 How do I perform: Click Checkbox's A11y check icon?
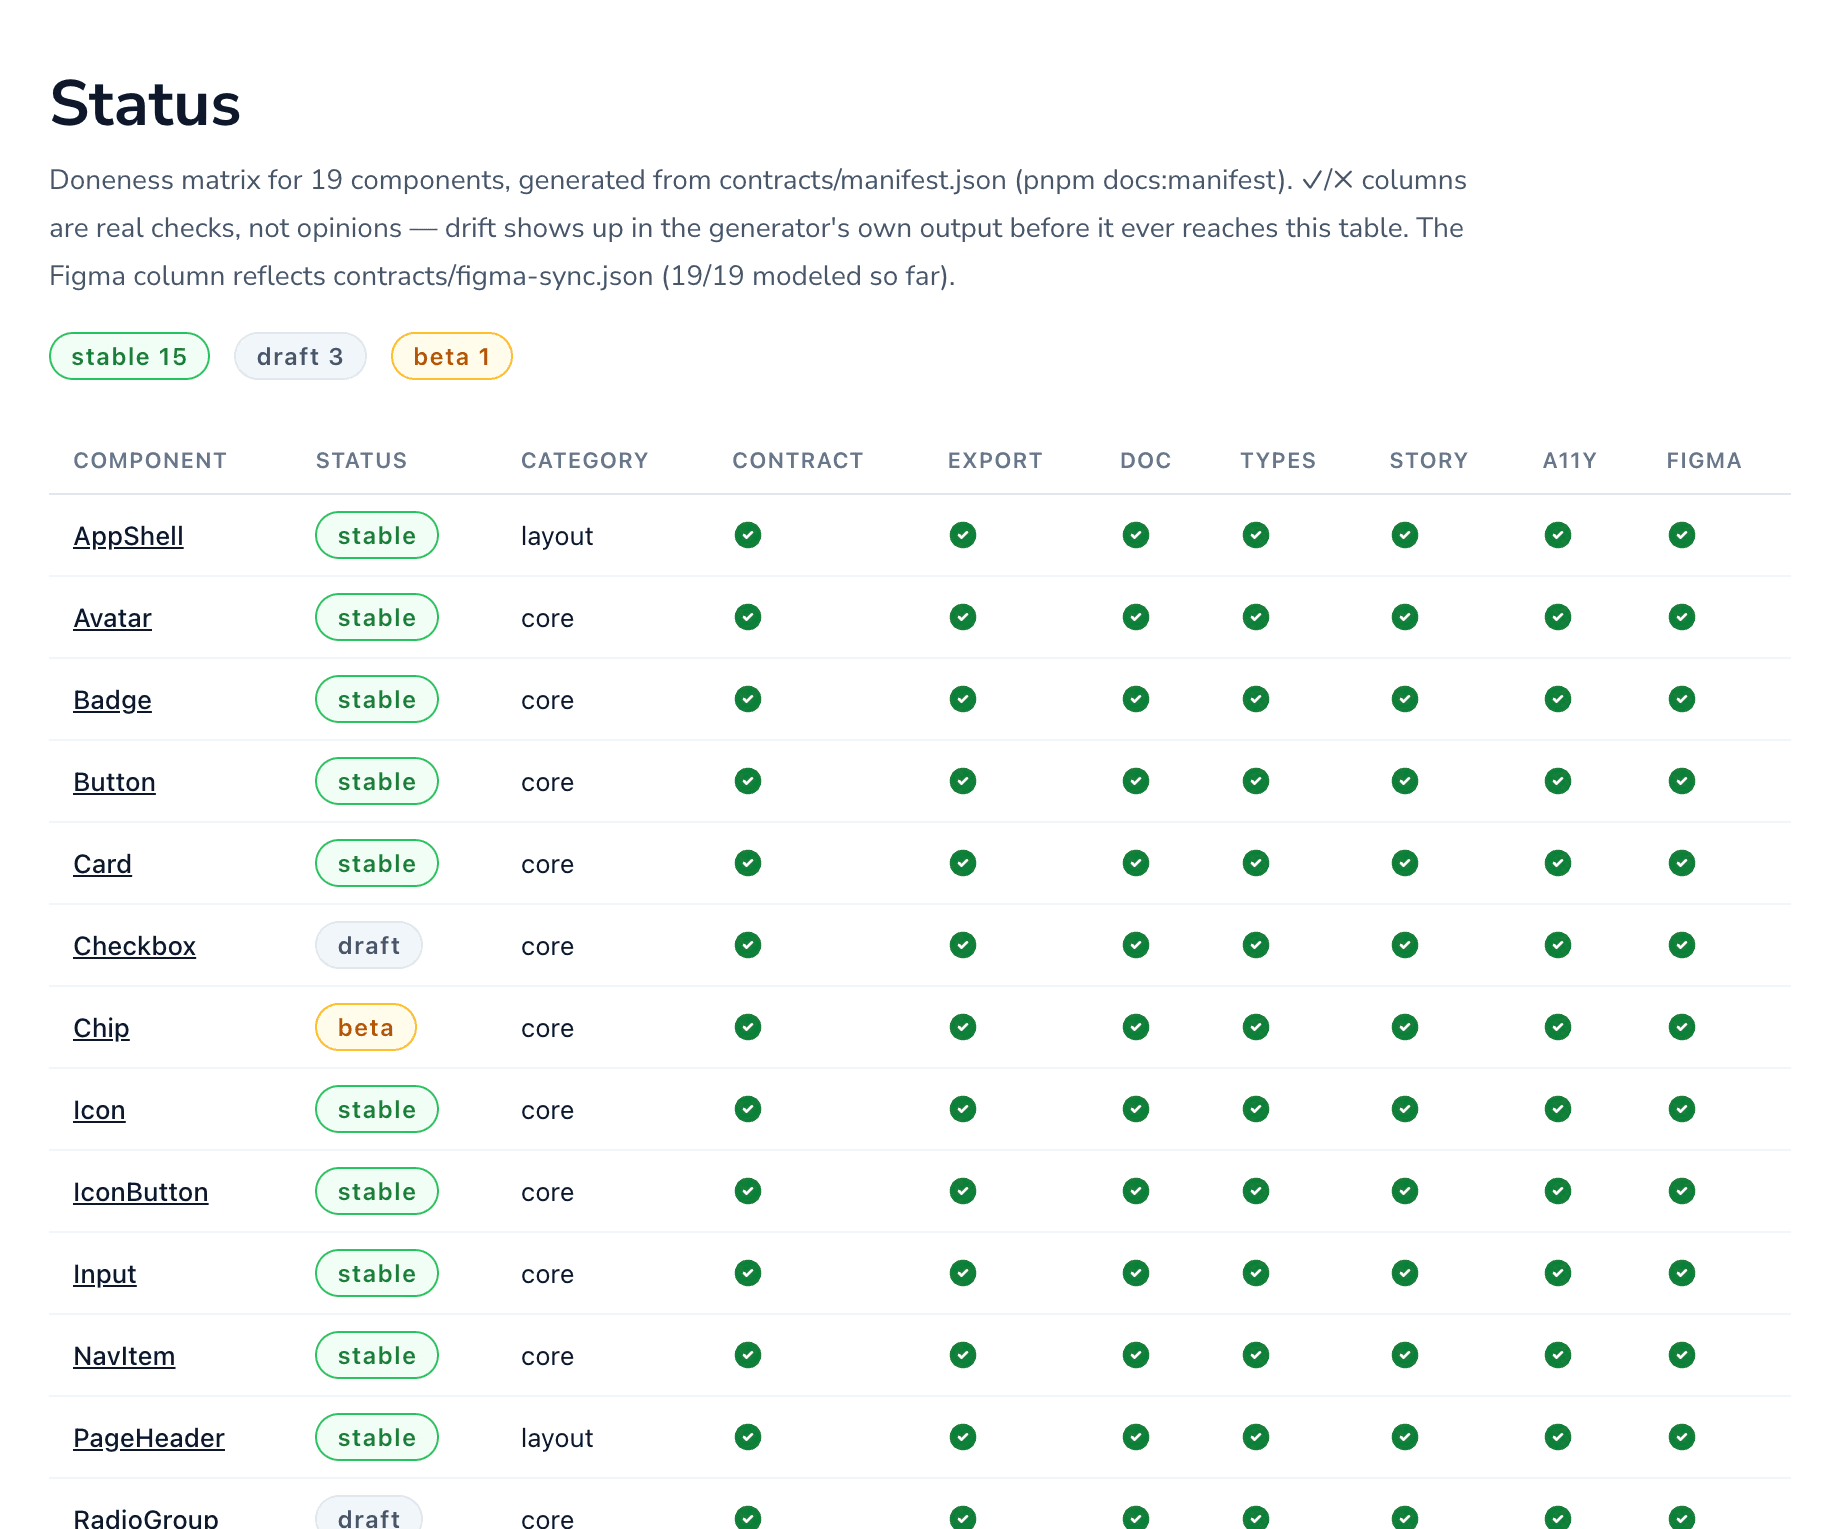(x=1558, y=945)
